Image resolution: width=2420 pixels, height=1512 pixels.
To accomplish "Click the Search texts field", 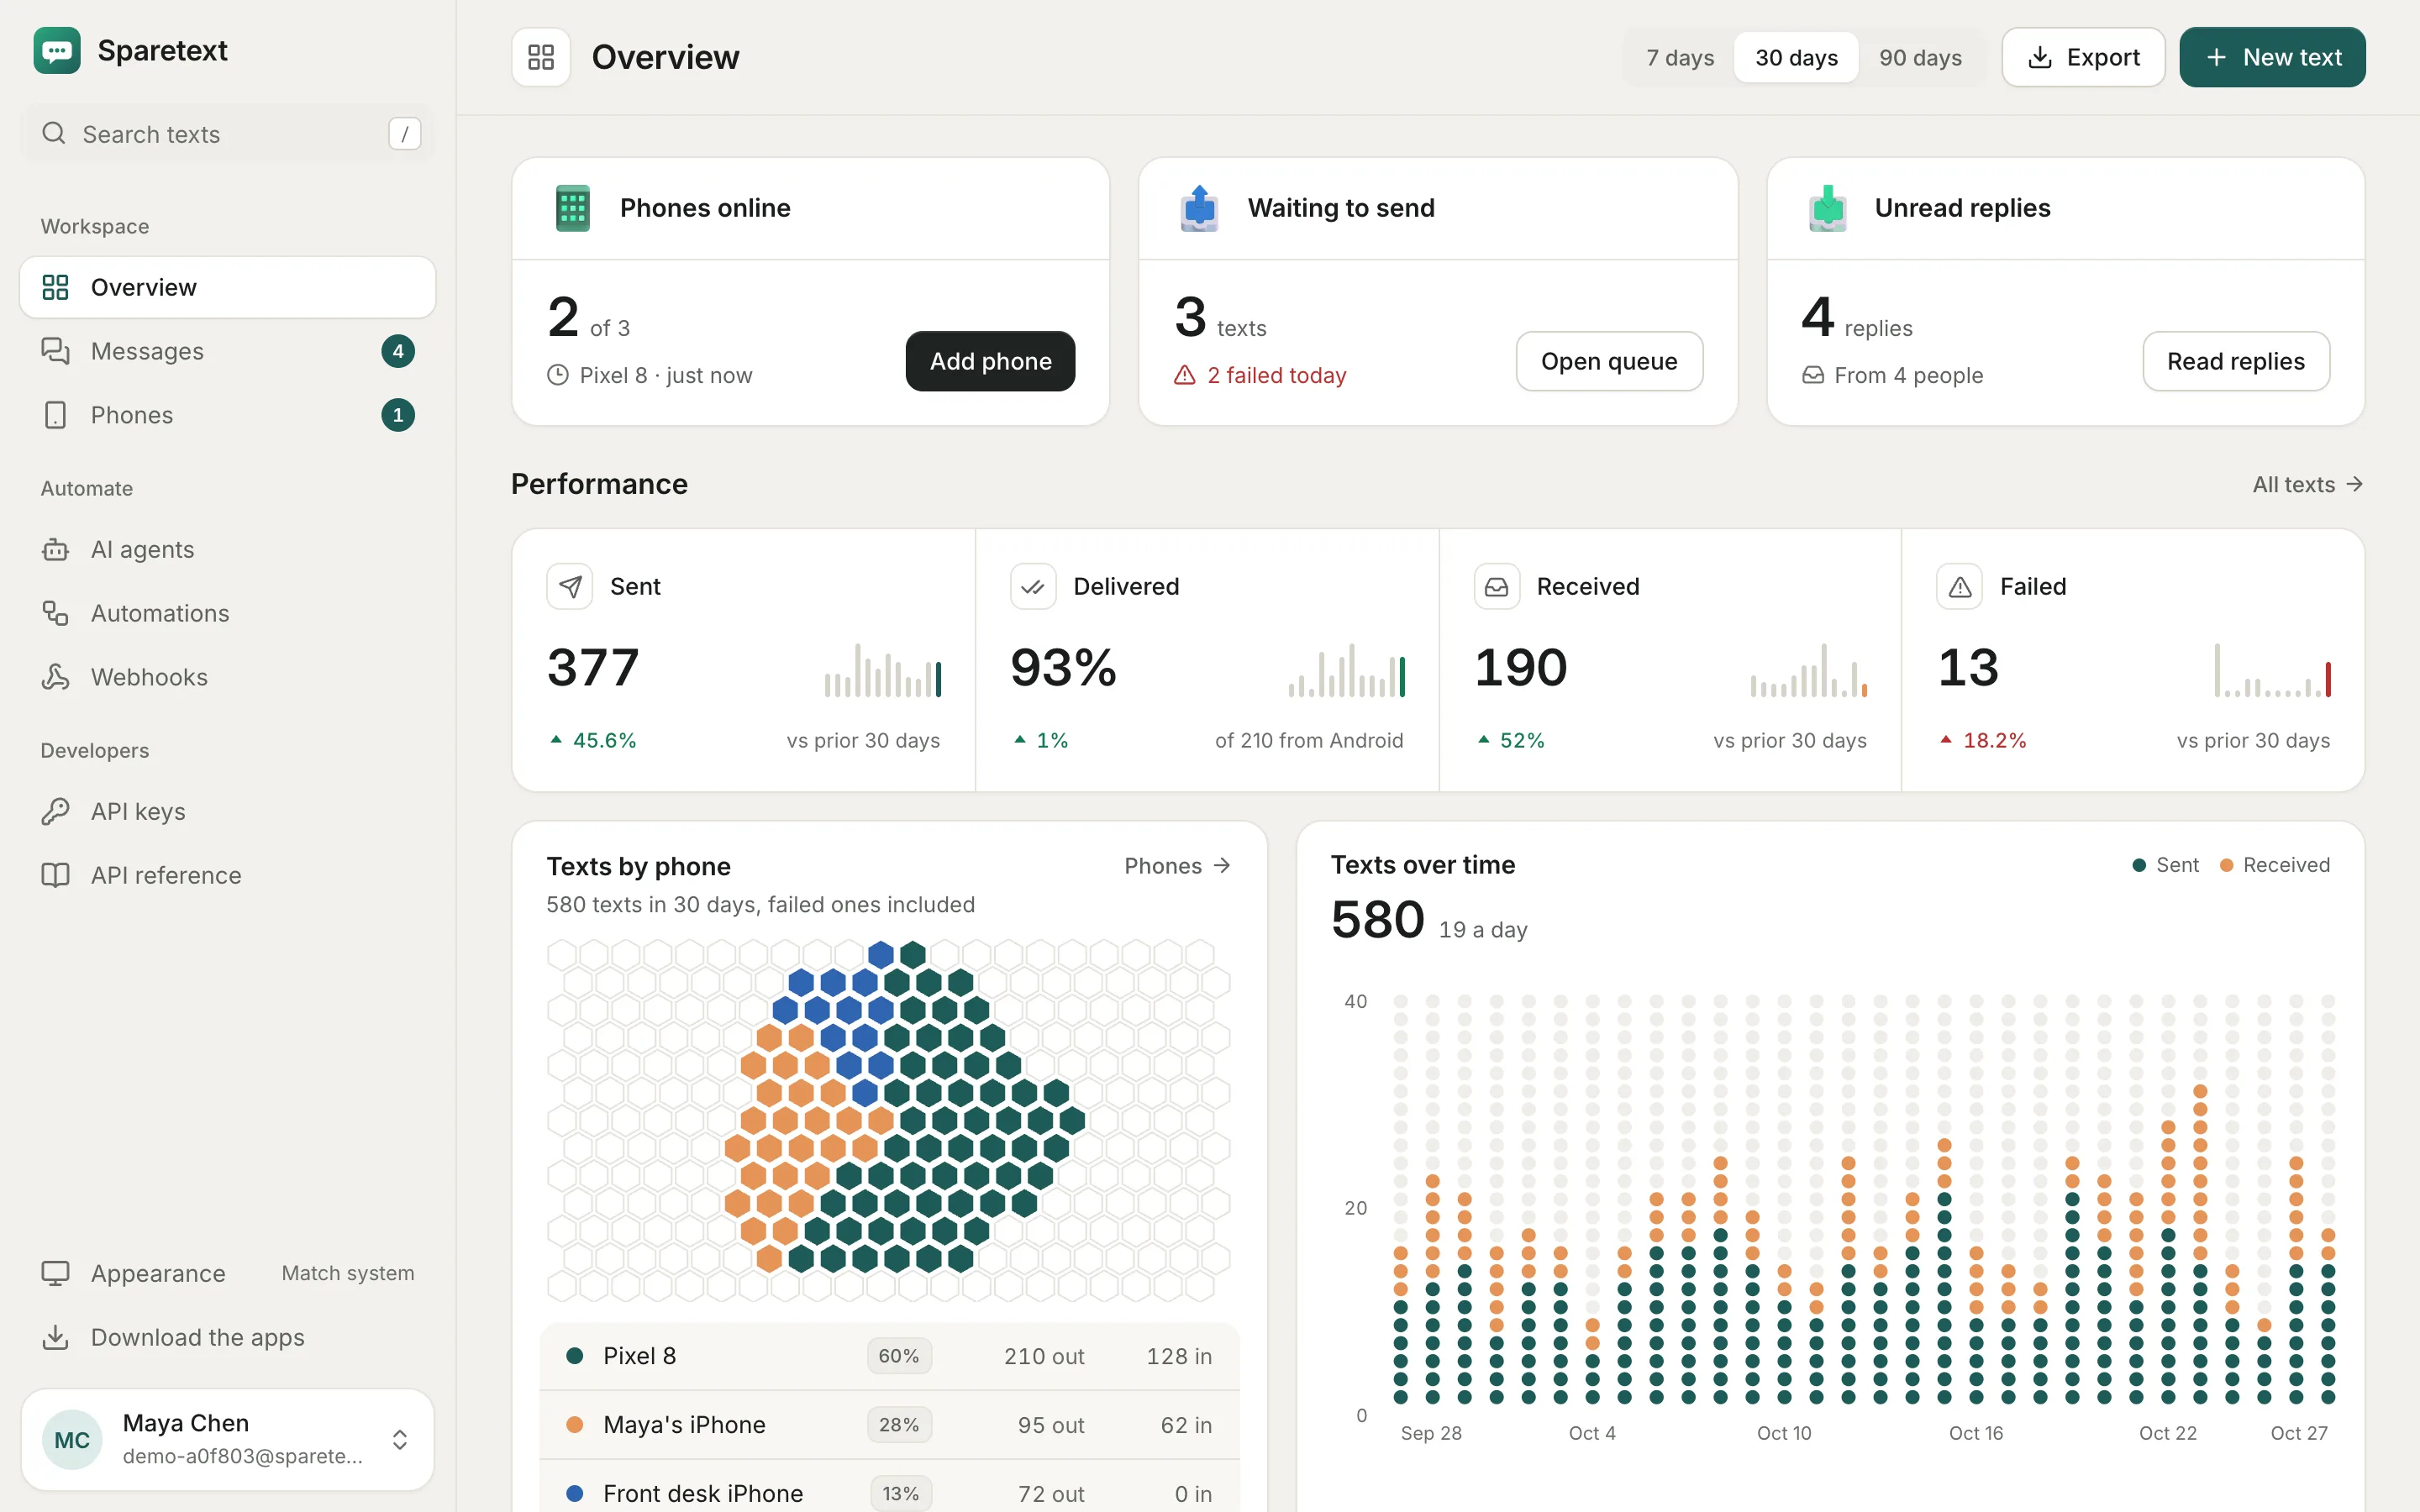I will 227,133.
